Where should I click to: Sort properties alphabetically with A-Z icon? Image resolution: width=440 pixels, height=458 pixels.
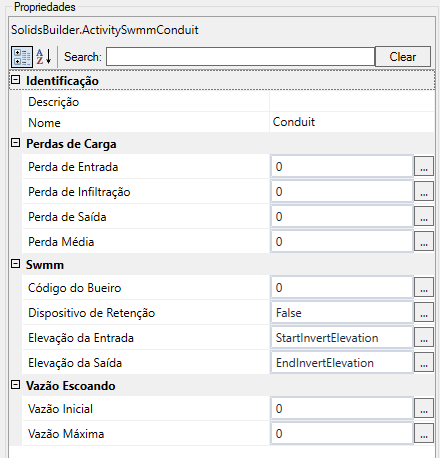[x=44, y=57]
